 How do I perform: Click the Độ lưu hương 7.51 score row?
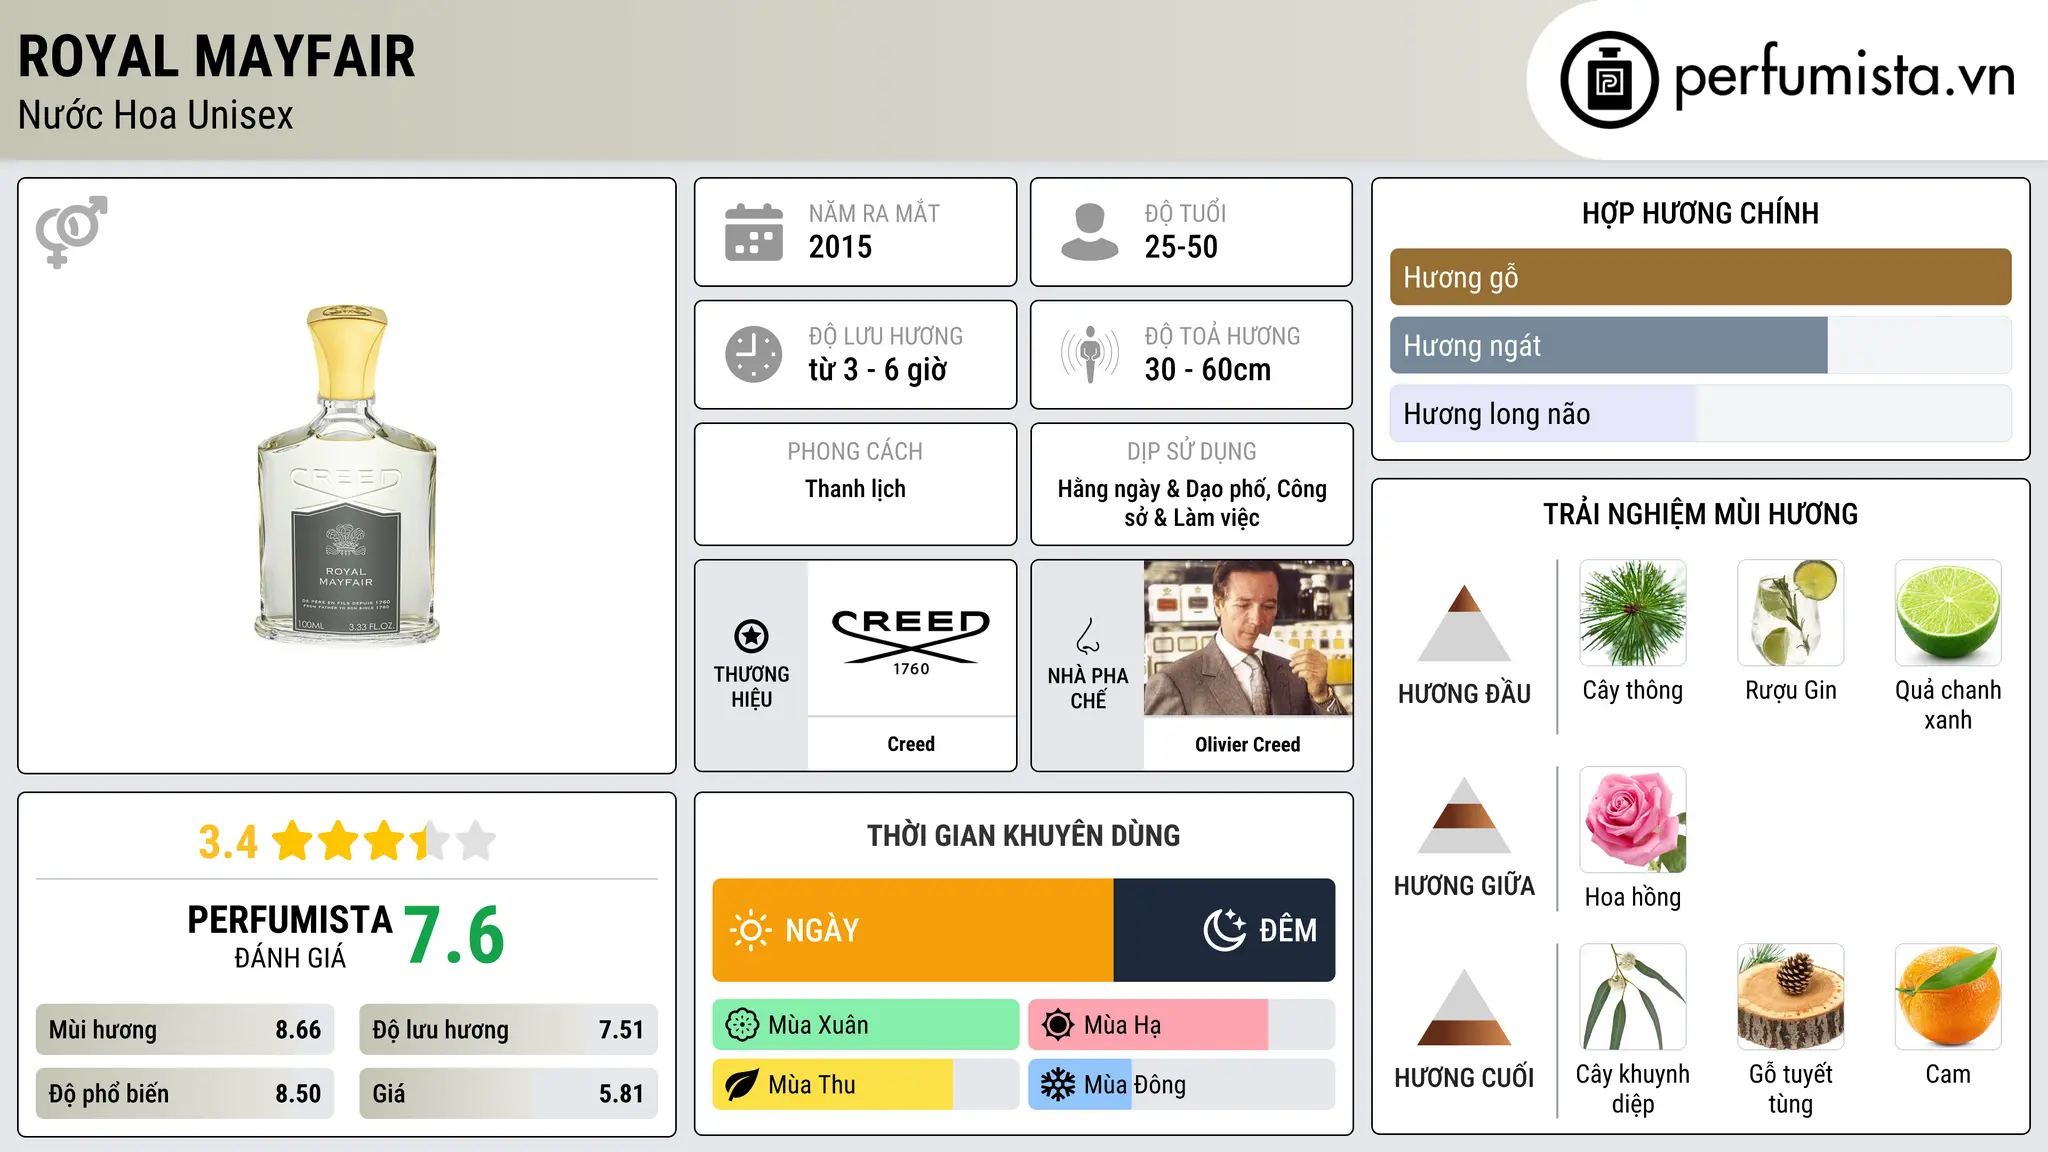[508, 1030]
